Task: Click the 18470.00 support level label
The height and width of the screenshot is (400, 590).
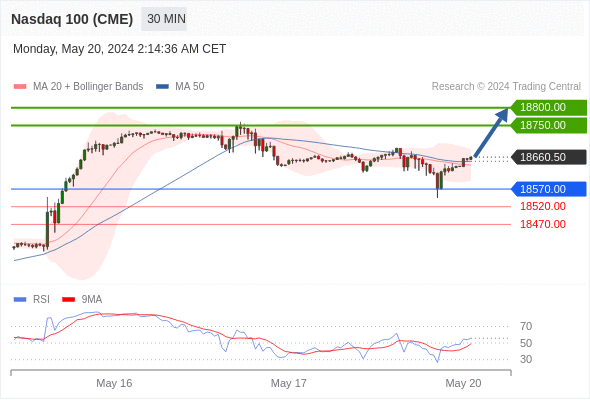Action: [x=543, y=224]
